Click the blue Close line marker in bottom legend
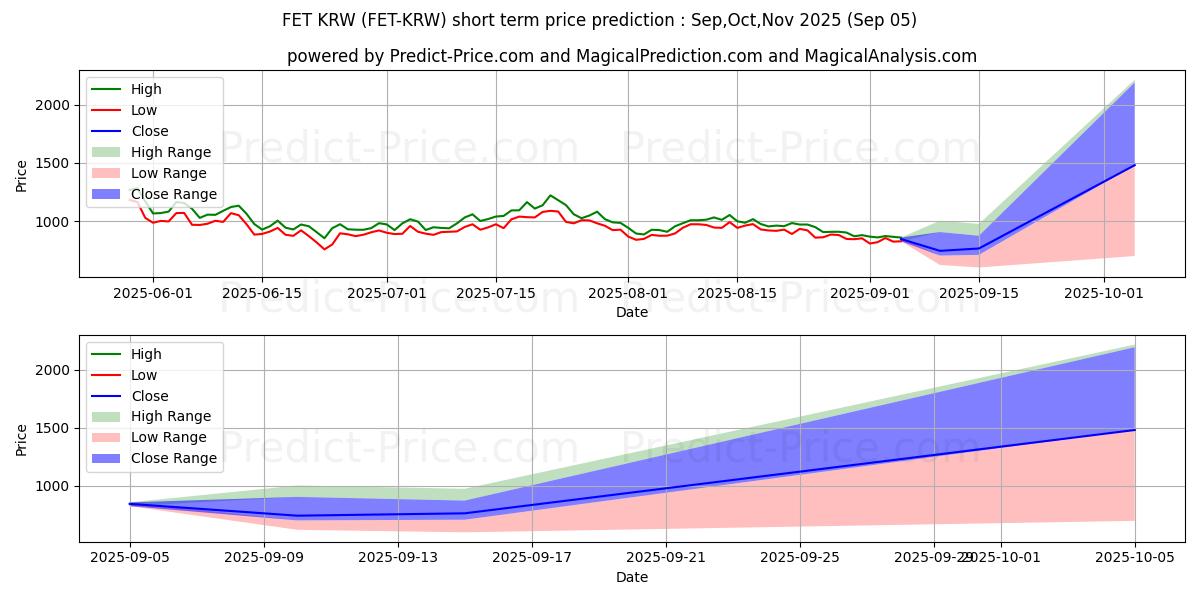 tap(106, 396)
